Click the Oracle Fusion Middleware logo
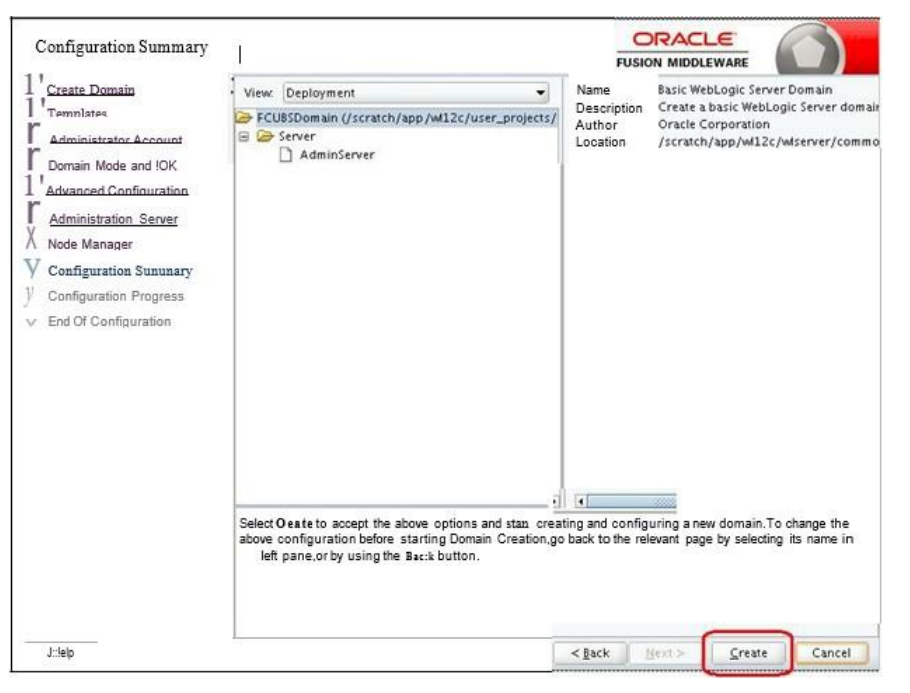Image resolution: width=910 pixels, height=693 pixels. point(682,49)
